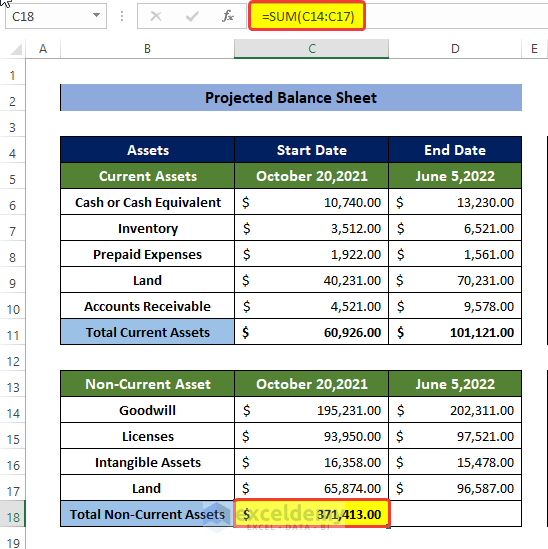Select column A header
Screen dimensions: 548x549
point(43,49)
